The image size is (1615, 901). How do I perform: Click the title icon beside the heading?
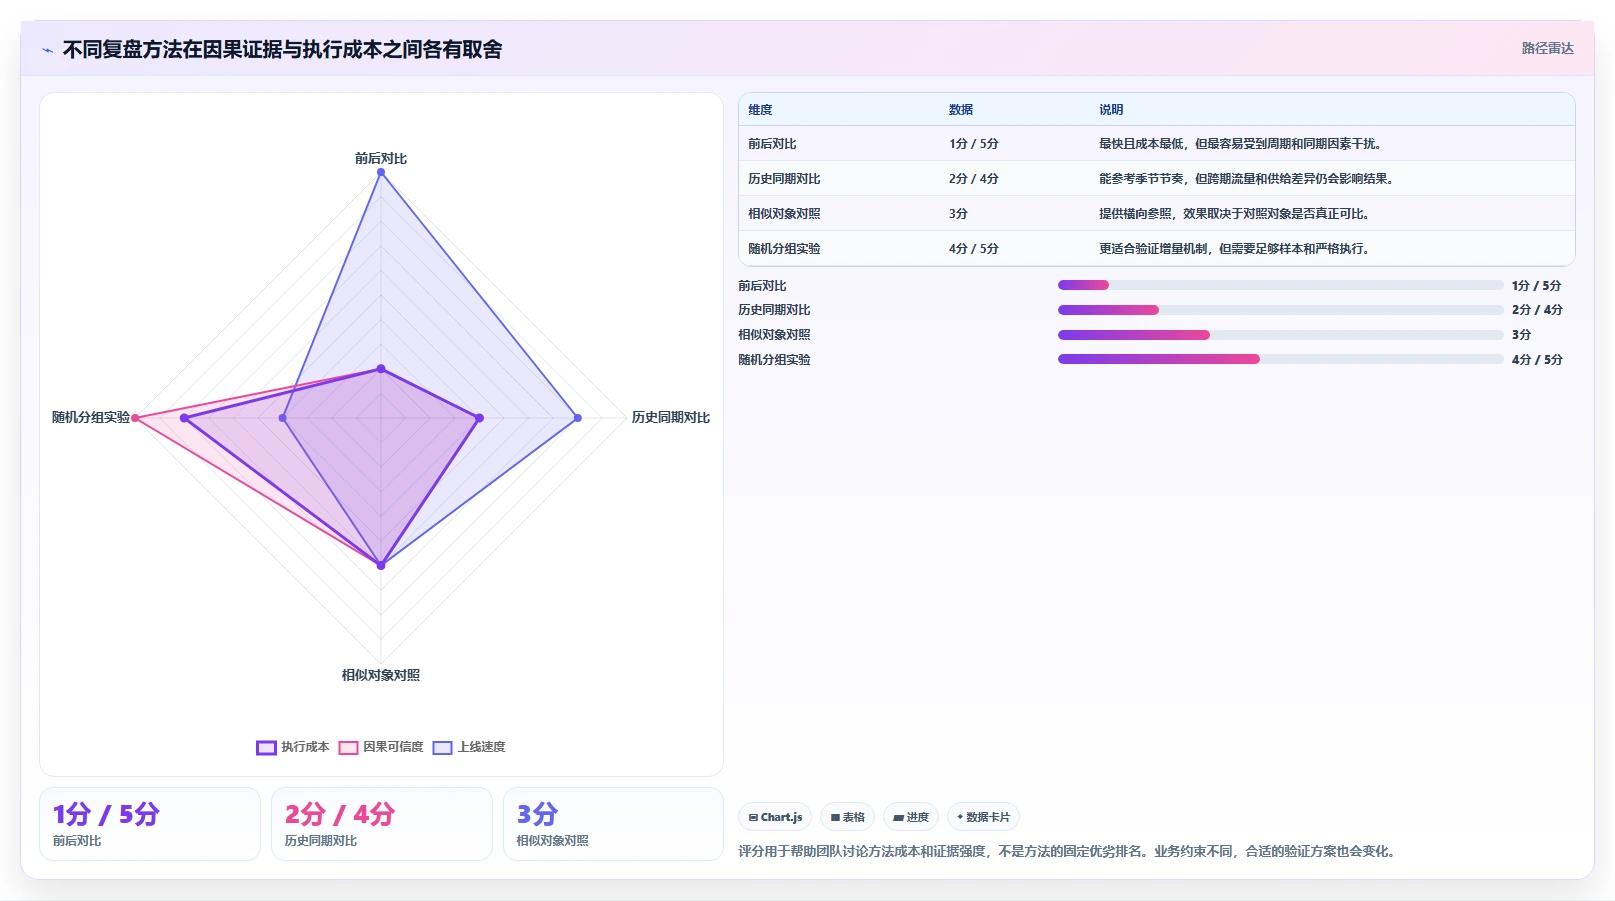(47, 50)
